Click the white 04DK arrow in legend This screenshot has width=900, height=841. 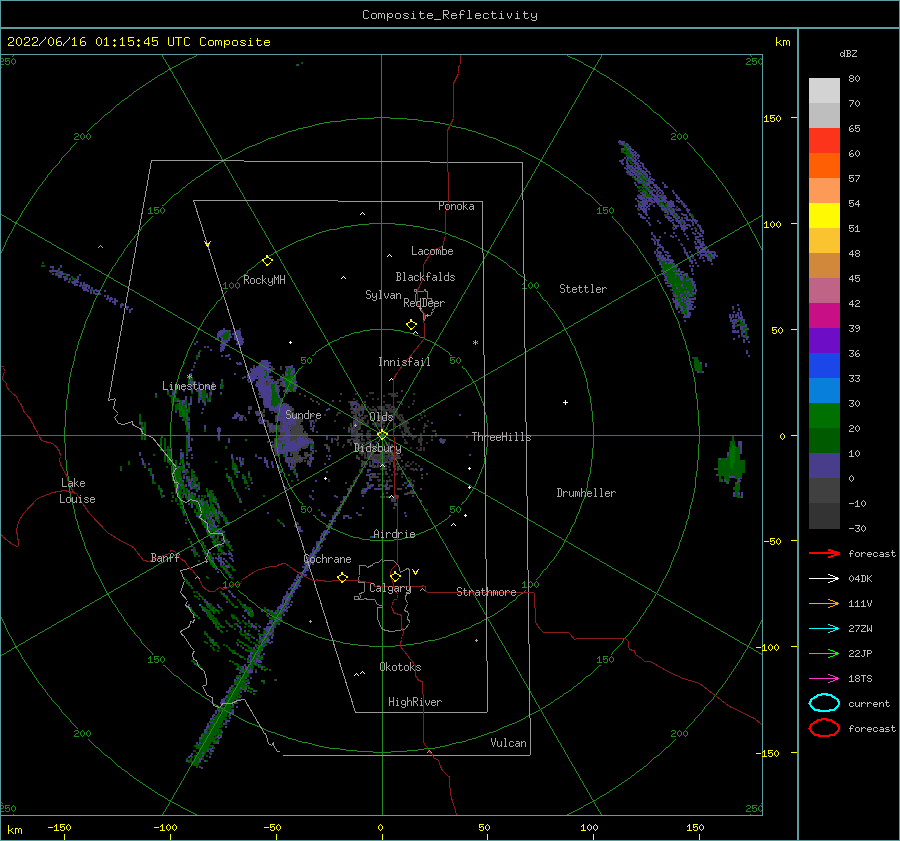[x=824, y=579]
